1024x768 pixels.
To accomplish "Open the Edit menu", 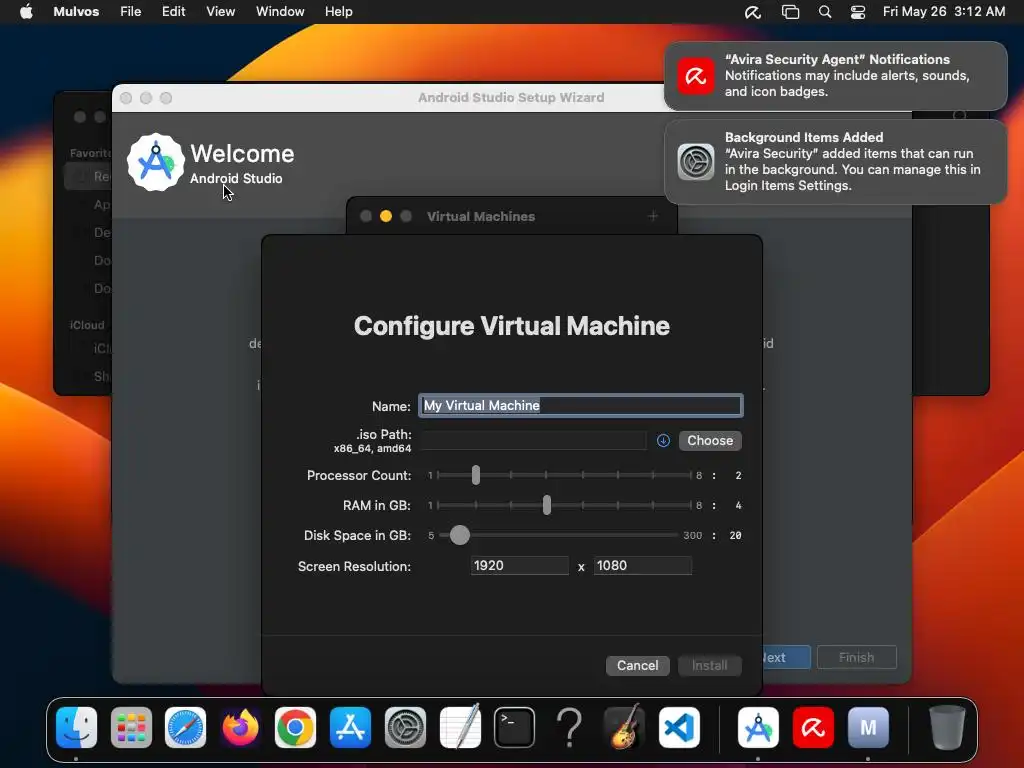I will [173, 12].
